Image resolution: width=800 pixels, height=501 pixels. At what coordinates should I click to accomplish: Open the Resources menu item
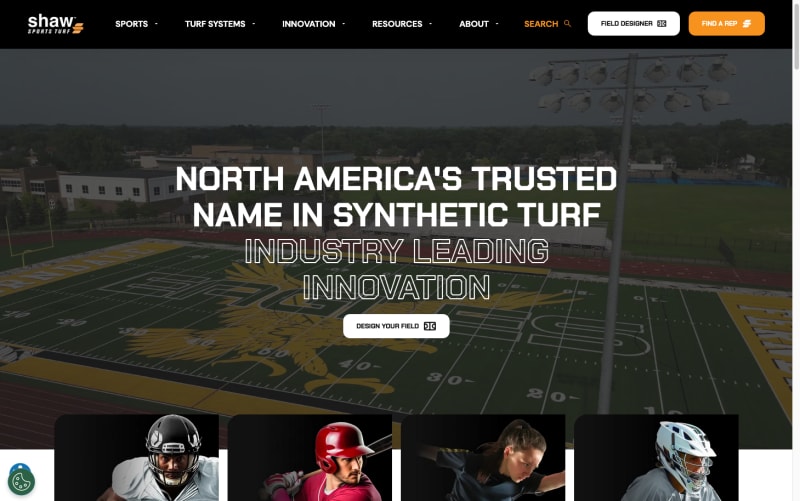pos(397,24)
